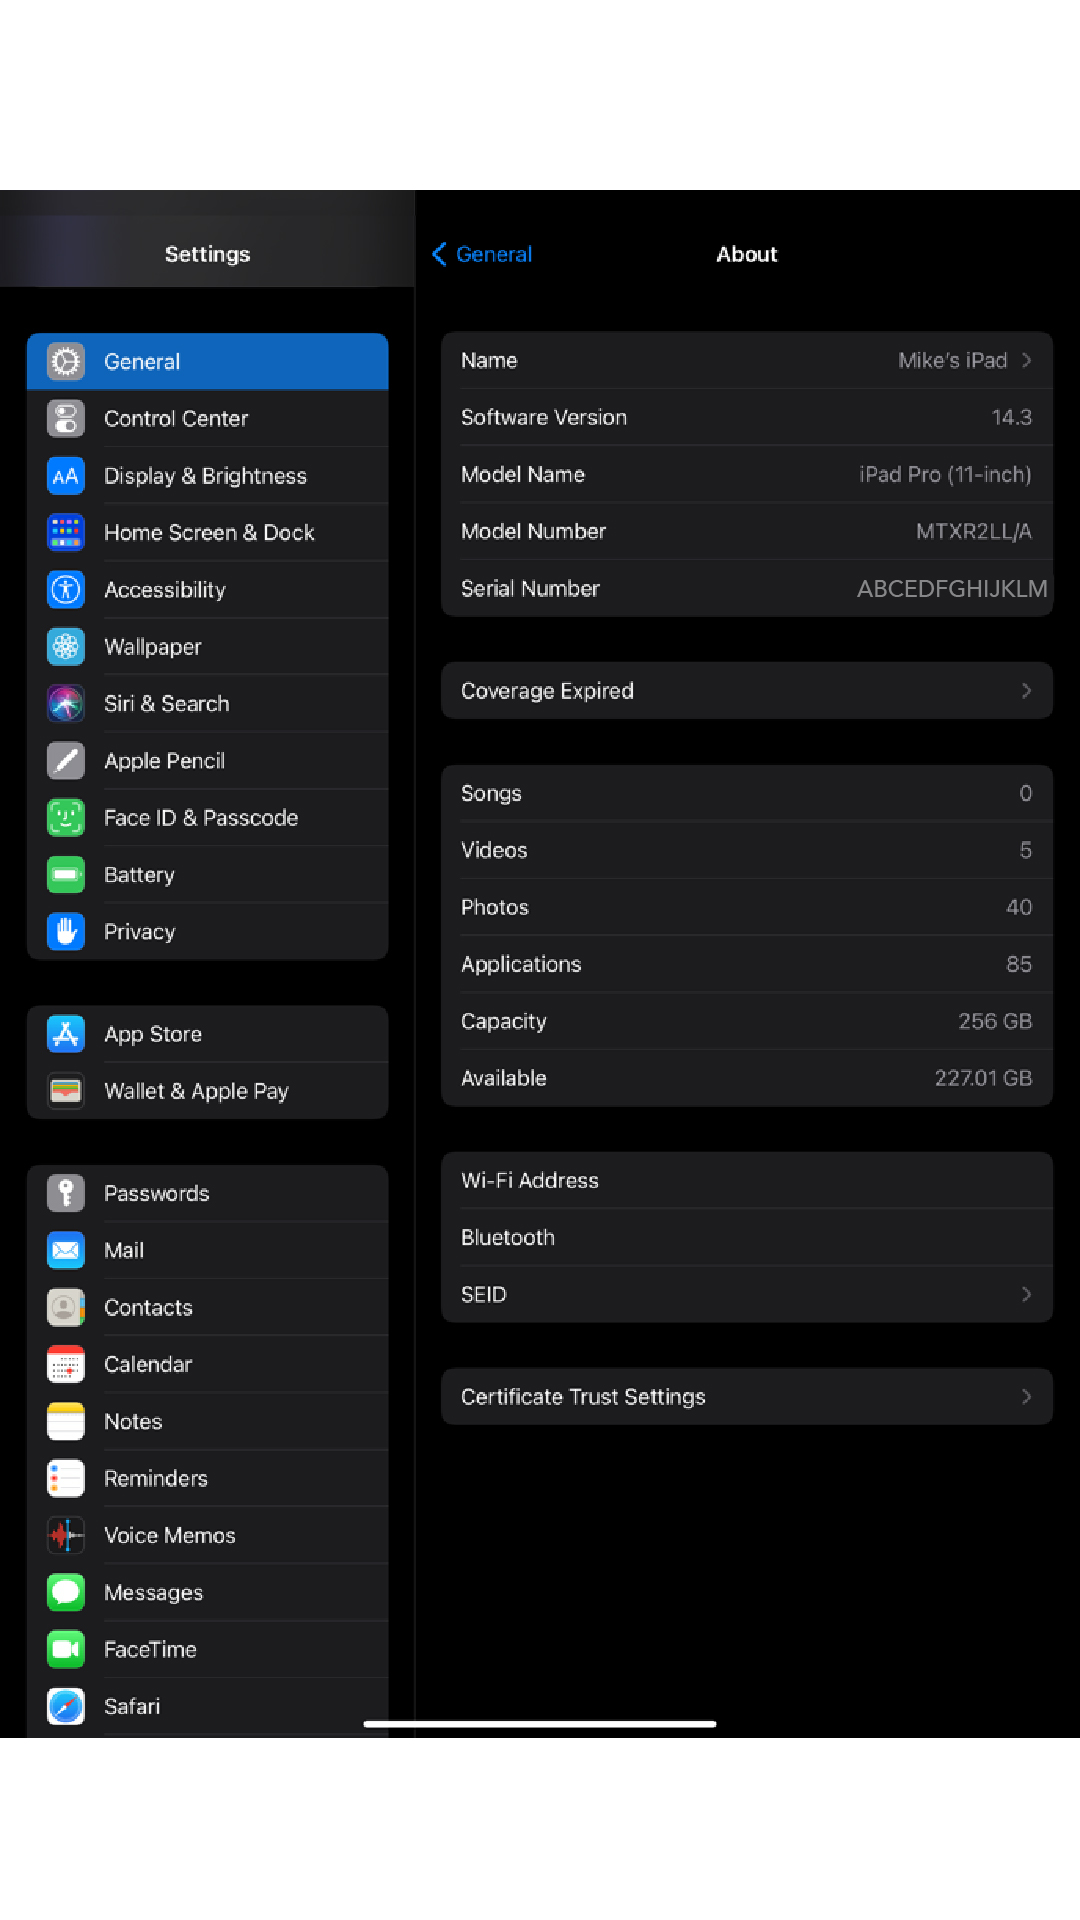The image size is (1080, 1920).
Task: Tap the Settings sidebar title
Action: (208, 255)
